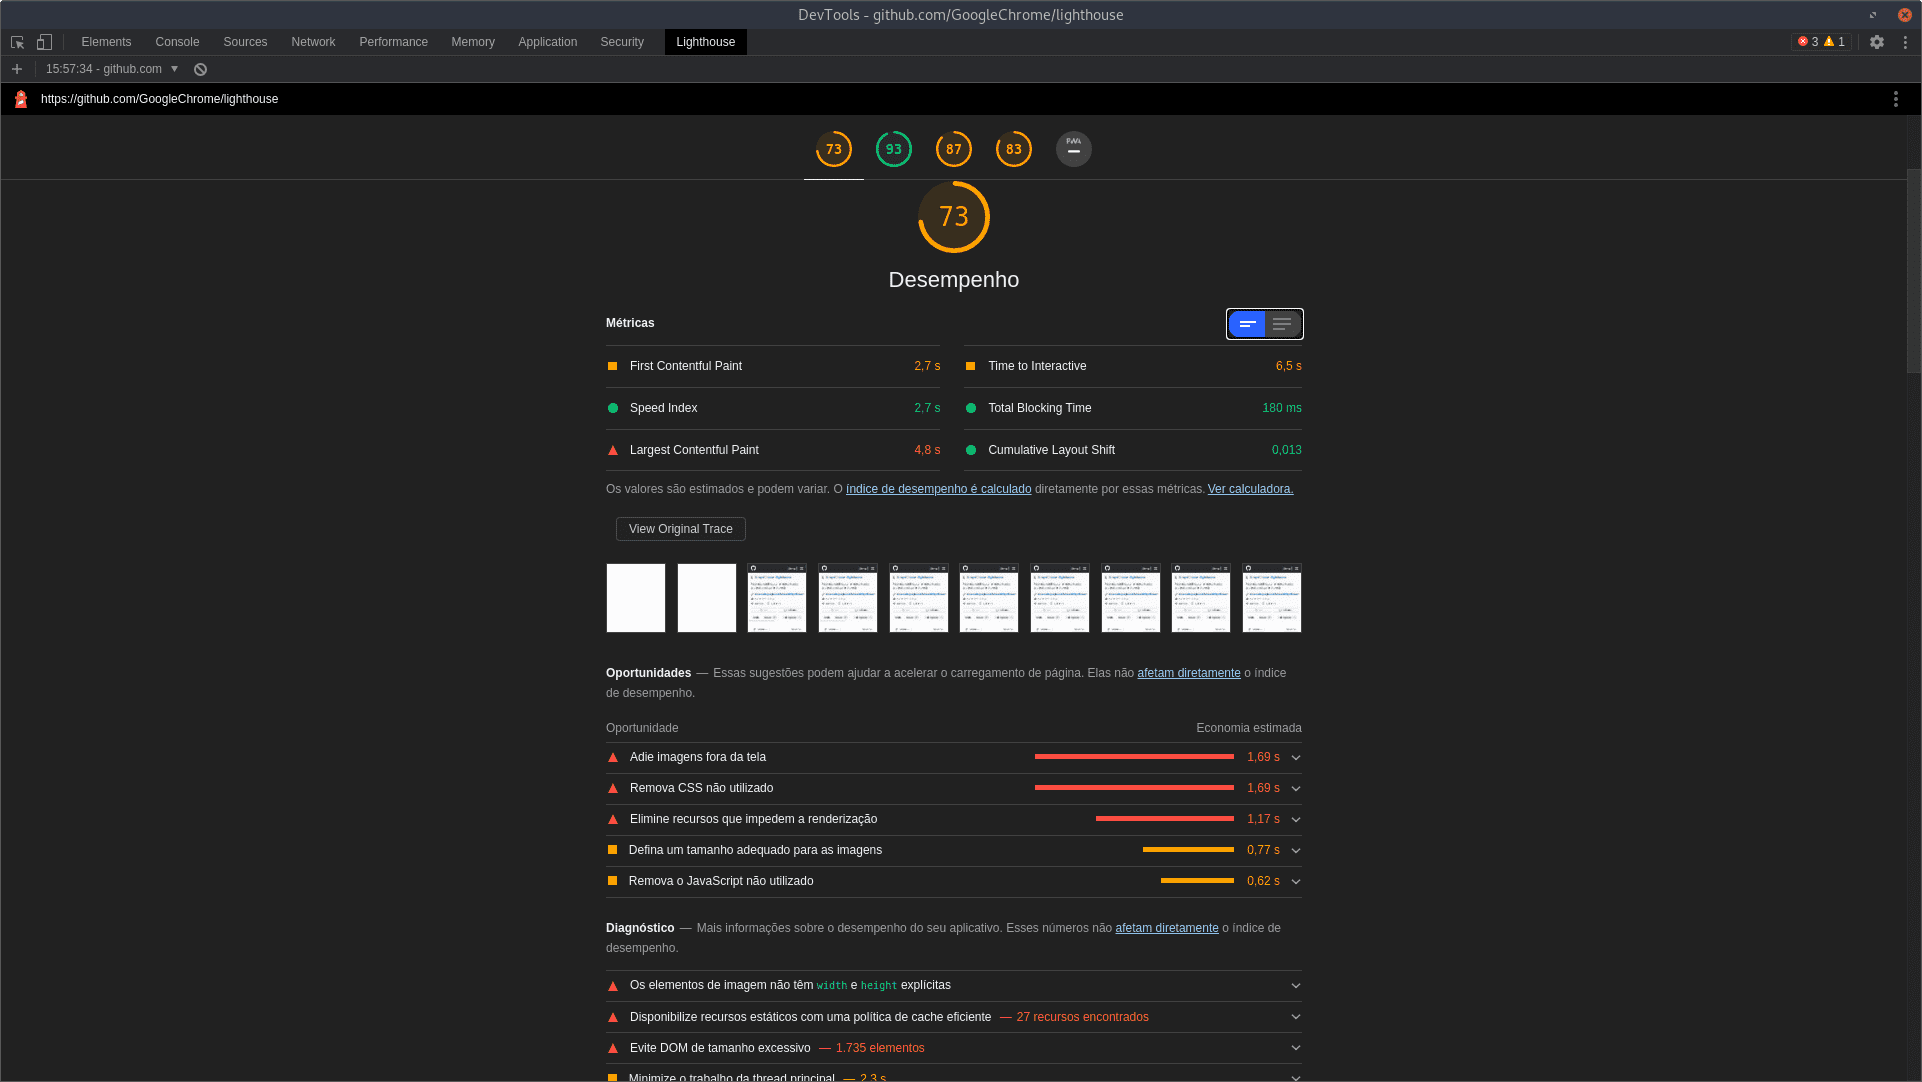The height and width of the screenshot is (1082, 1922).
Task: Click the Lighthouse logo icon
Action: (x=21, y=99)
